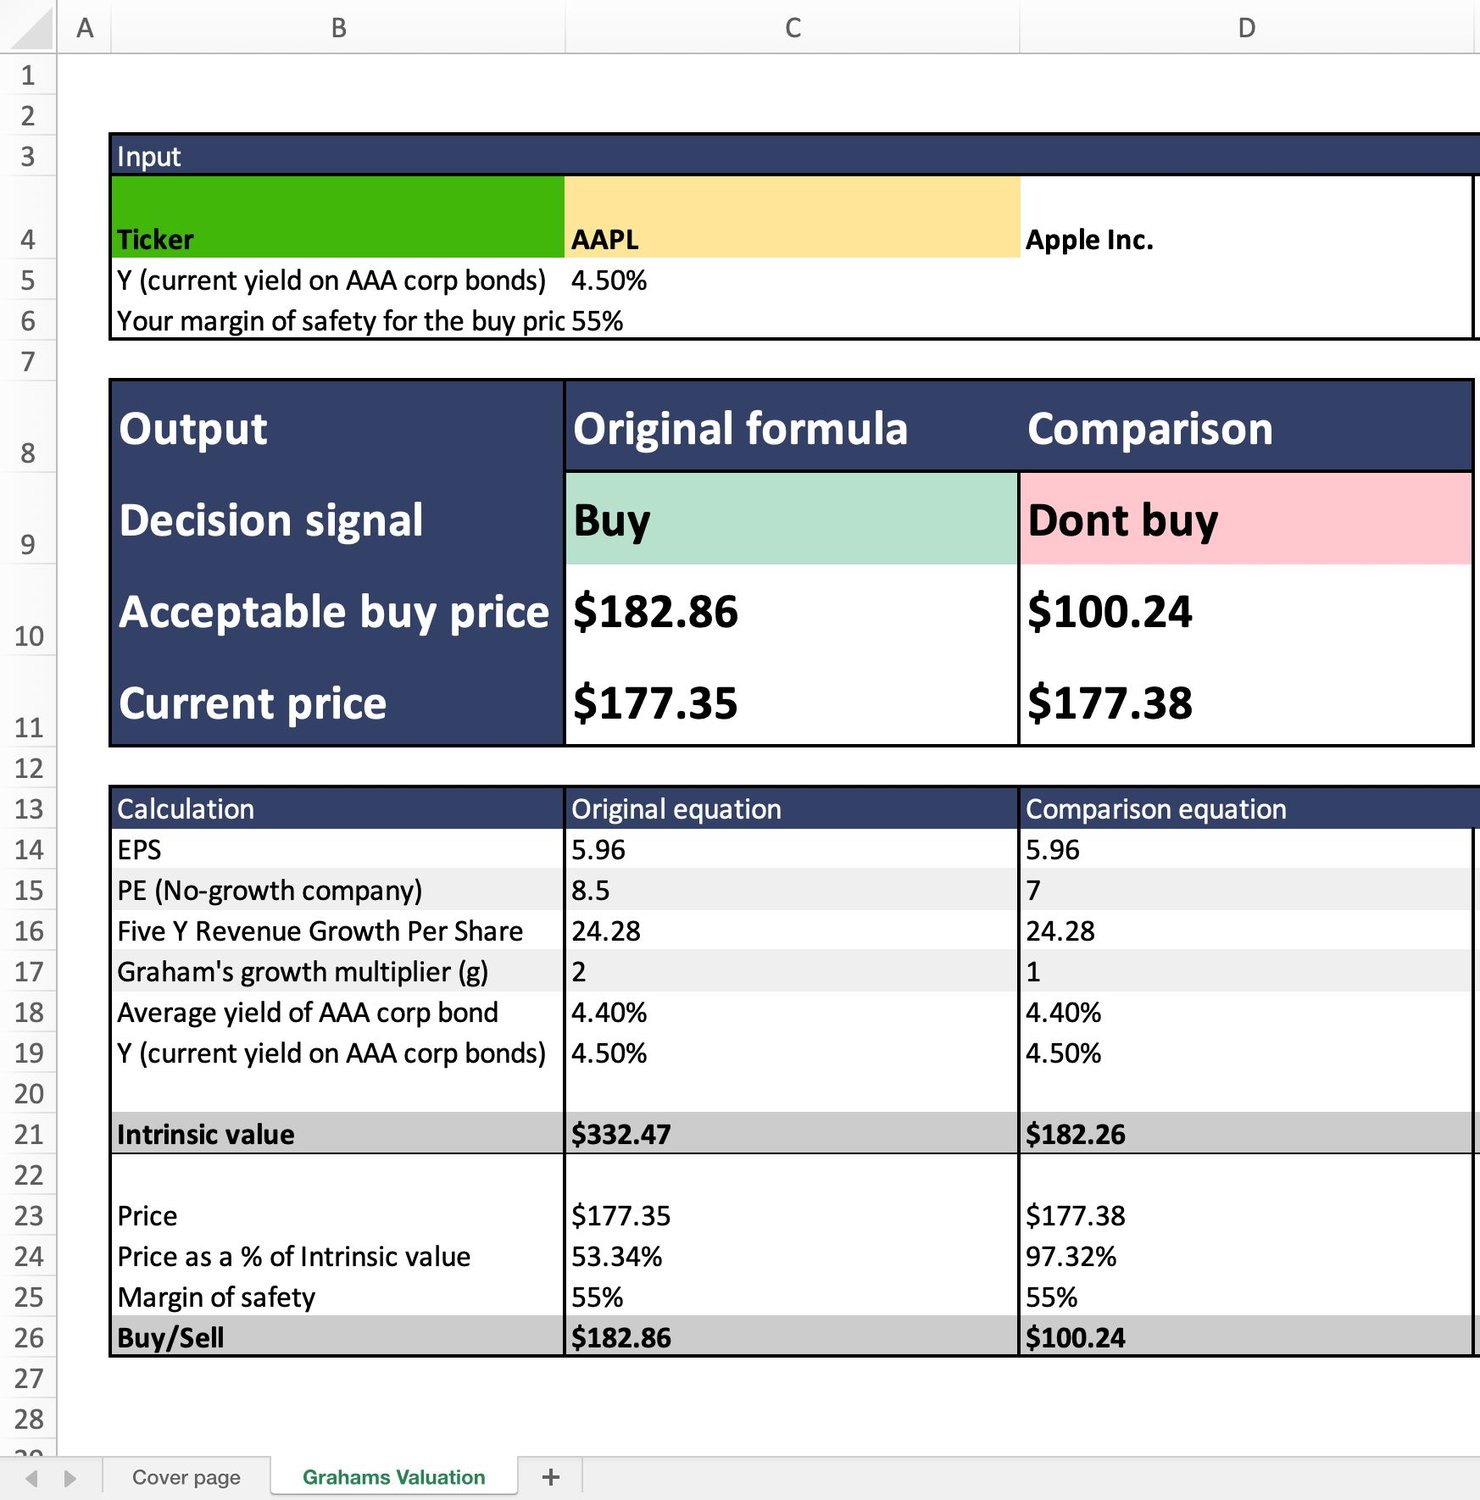The image size is (1480, 1500).
Task: Select the Grahams Valuation sheet tab
Action: tap(393, 1477)
